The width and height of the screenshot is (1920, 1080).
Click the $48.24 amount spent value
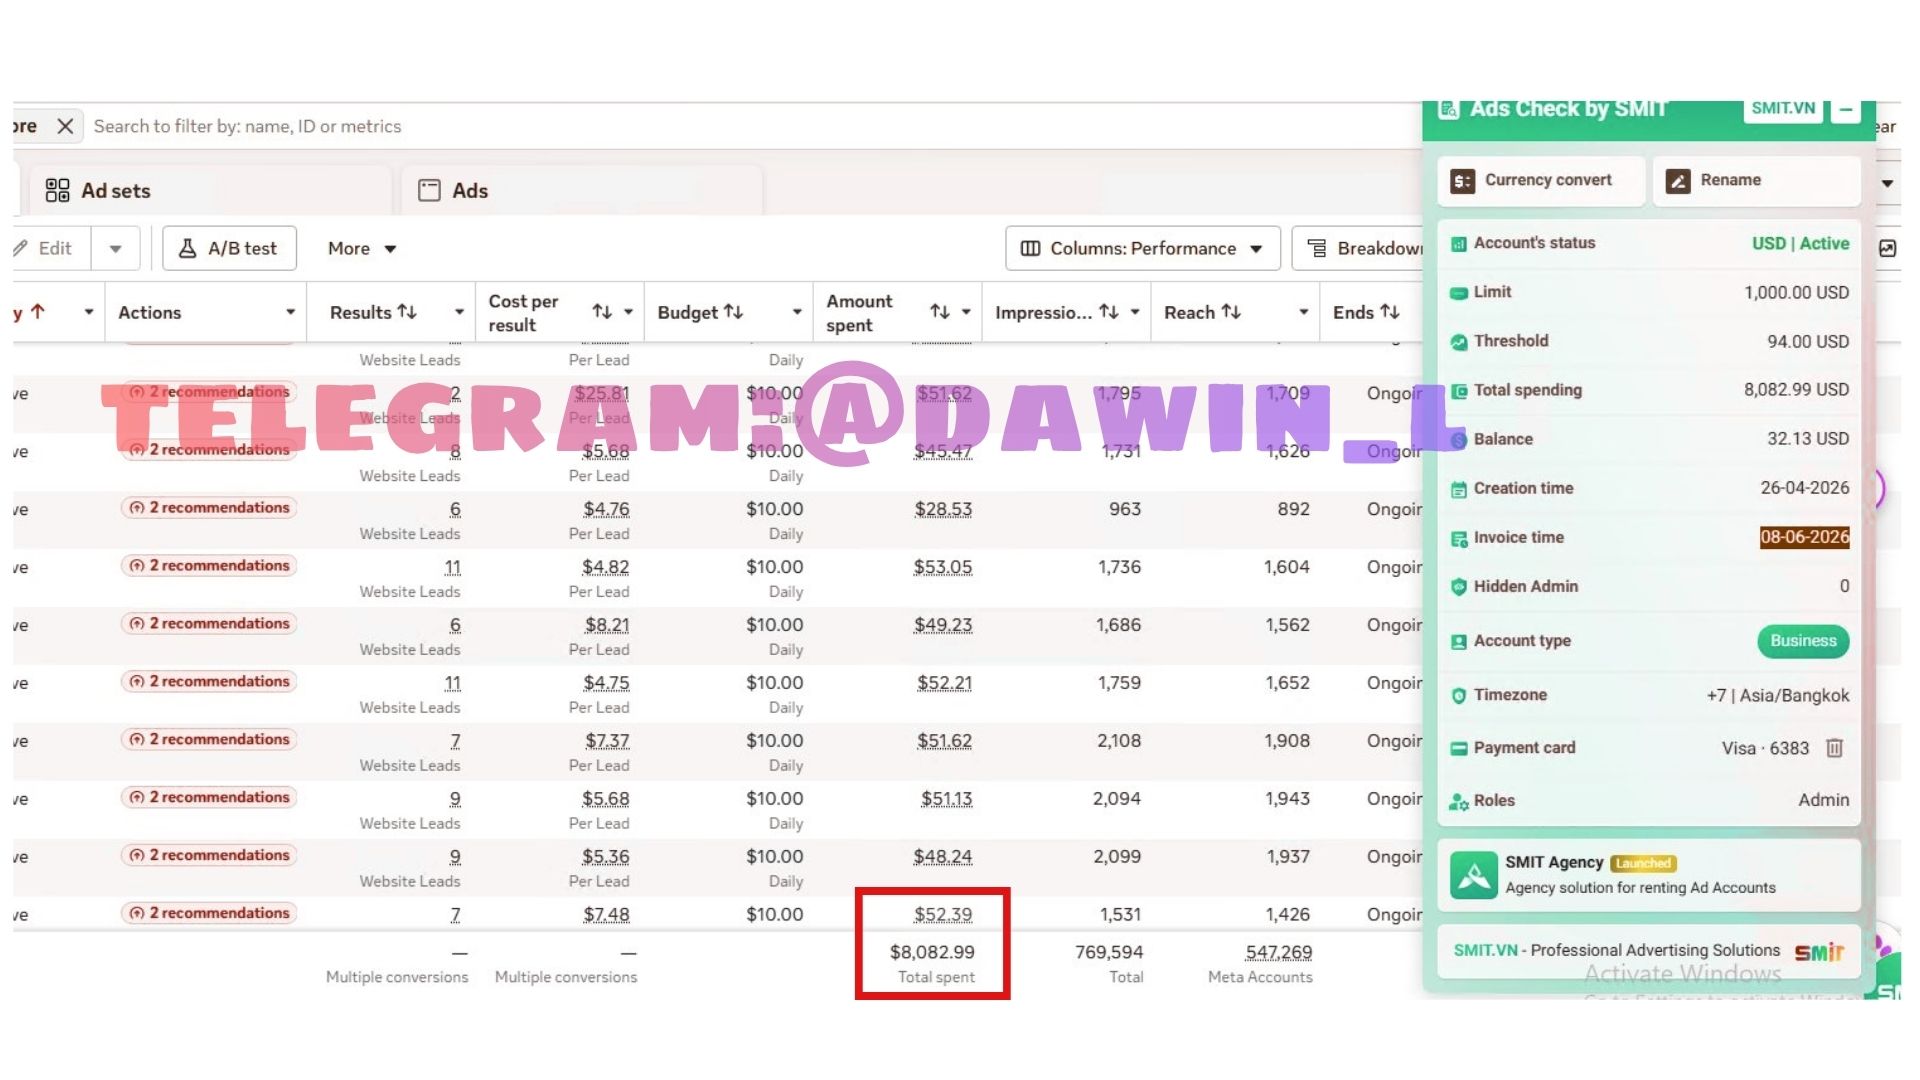coord(942,857)
